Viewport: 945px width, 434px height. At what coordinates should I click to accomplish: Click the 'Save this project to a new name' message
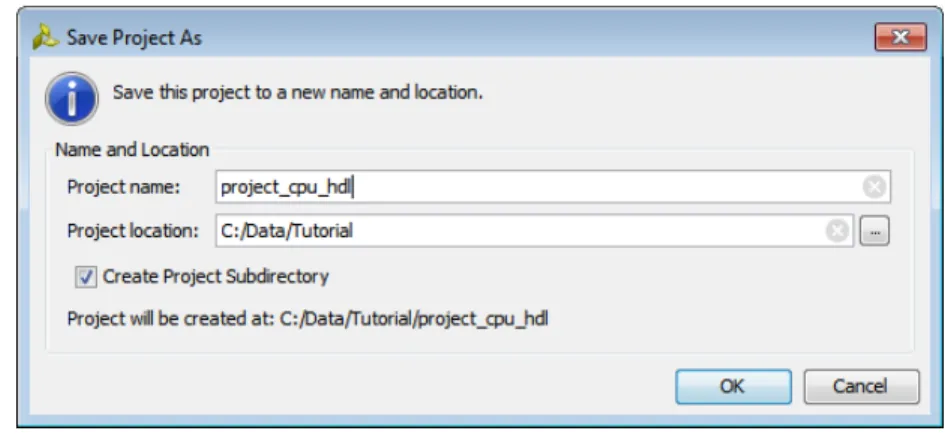point(298,92)
